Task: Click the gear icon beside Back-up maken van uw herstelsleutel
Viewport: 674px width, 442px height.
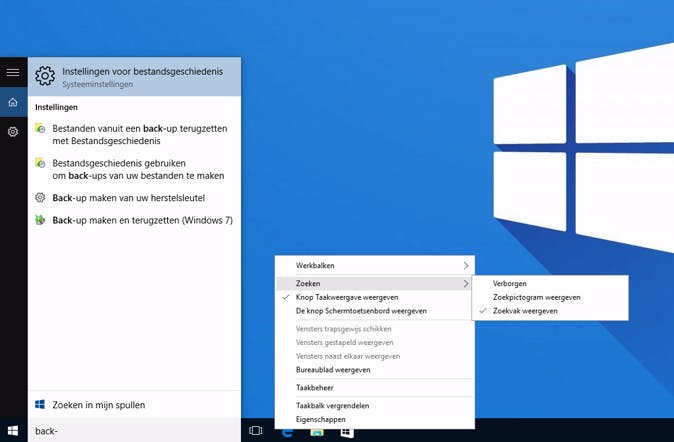Action: [x=40, y=197]
